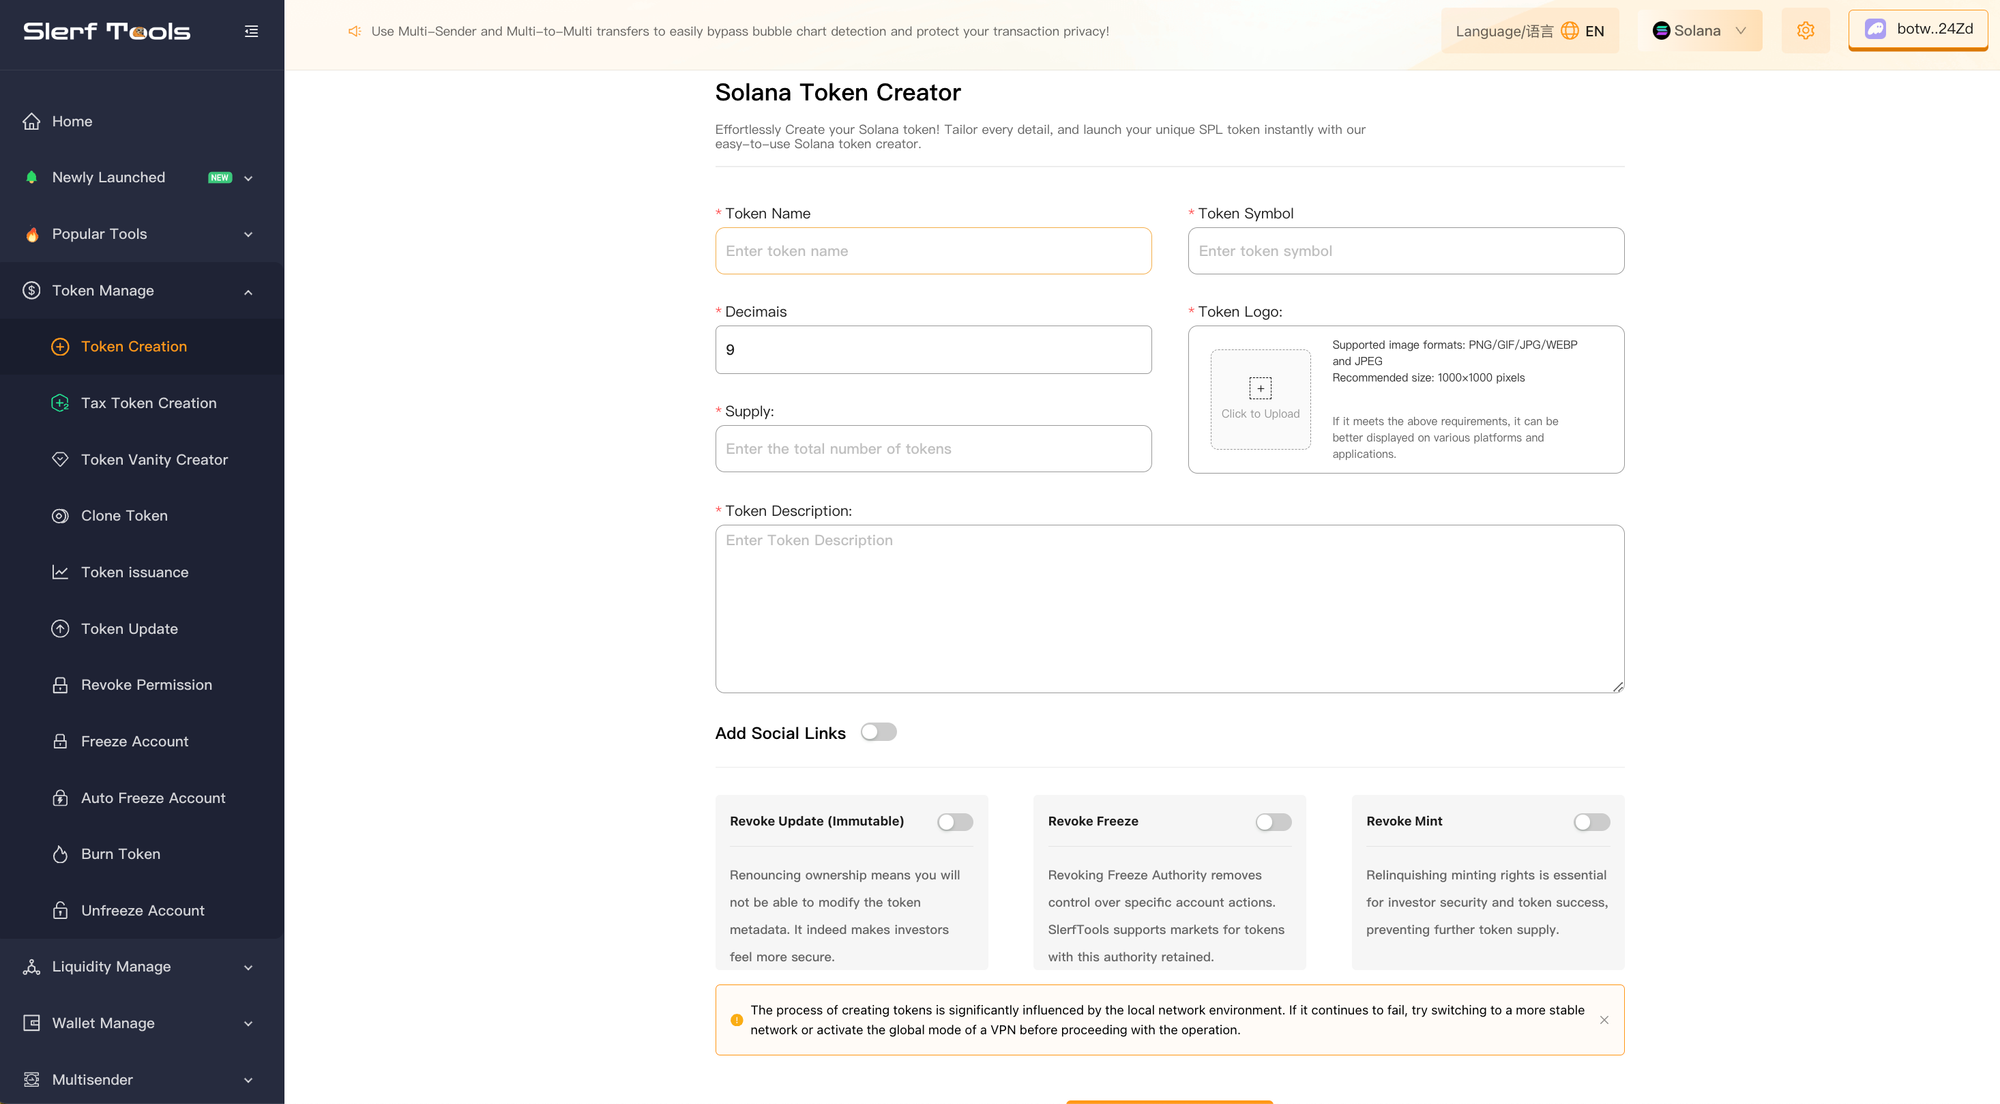Viewport: 2000px width, 1104px height.
Task: Switch language via Language EN button
Action: (x=1529, y=31)
